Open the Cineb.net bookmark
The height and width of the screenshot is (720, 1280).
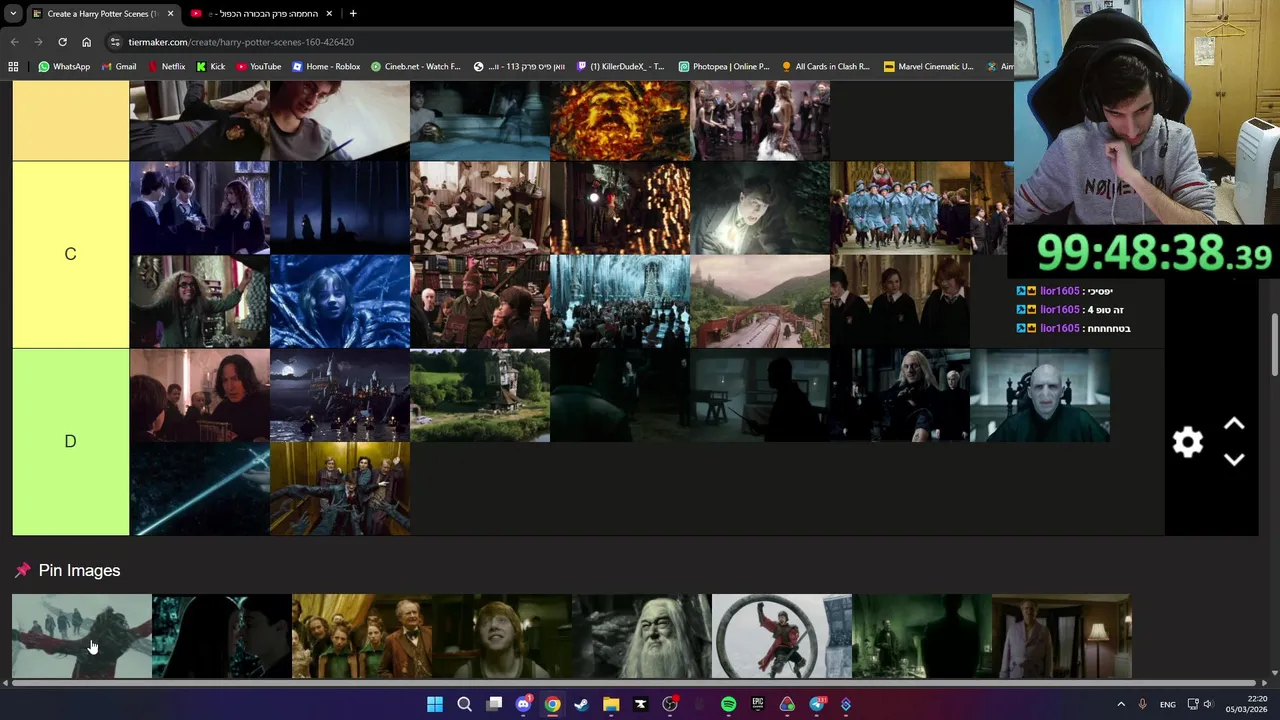(x=415, y=67)
